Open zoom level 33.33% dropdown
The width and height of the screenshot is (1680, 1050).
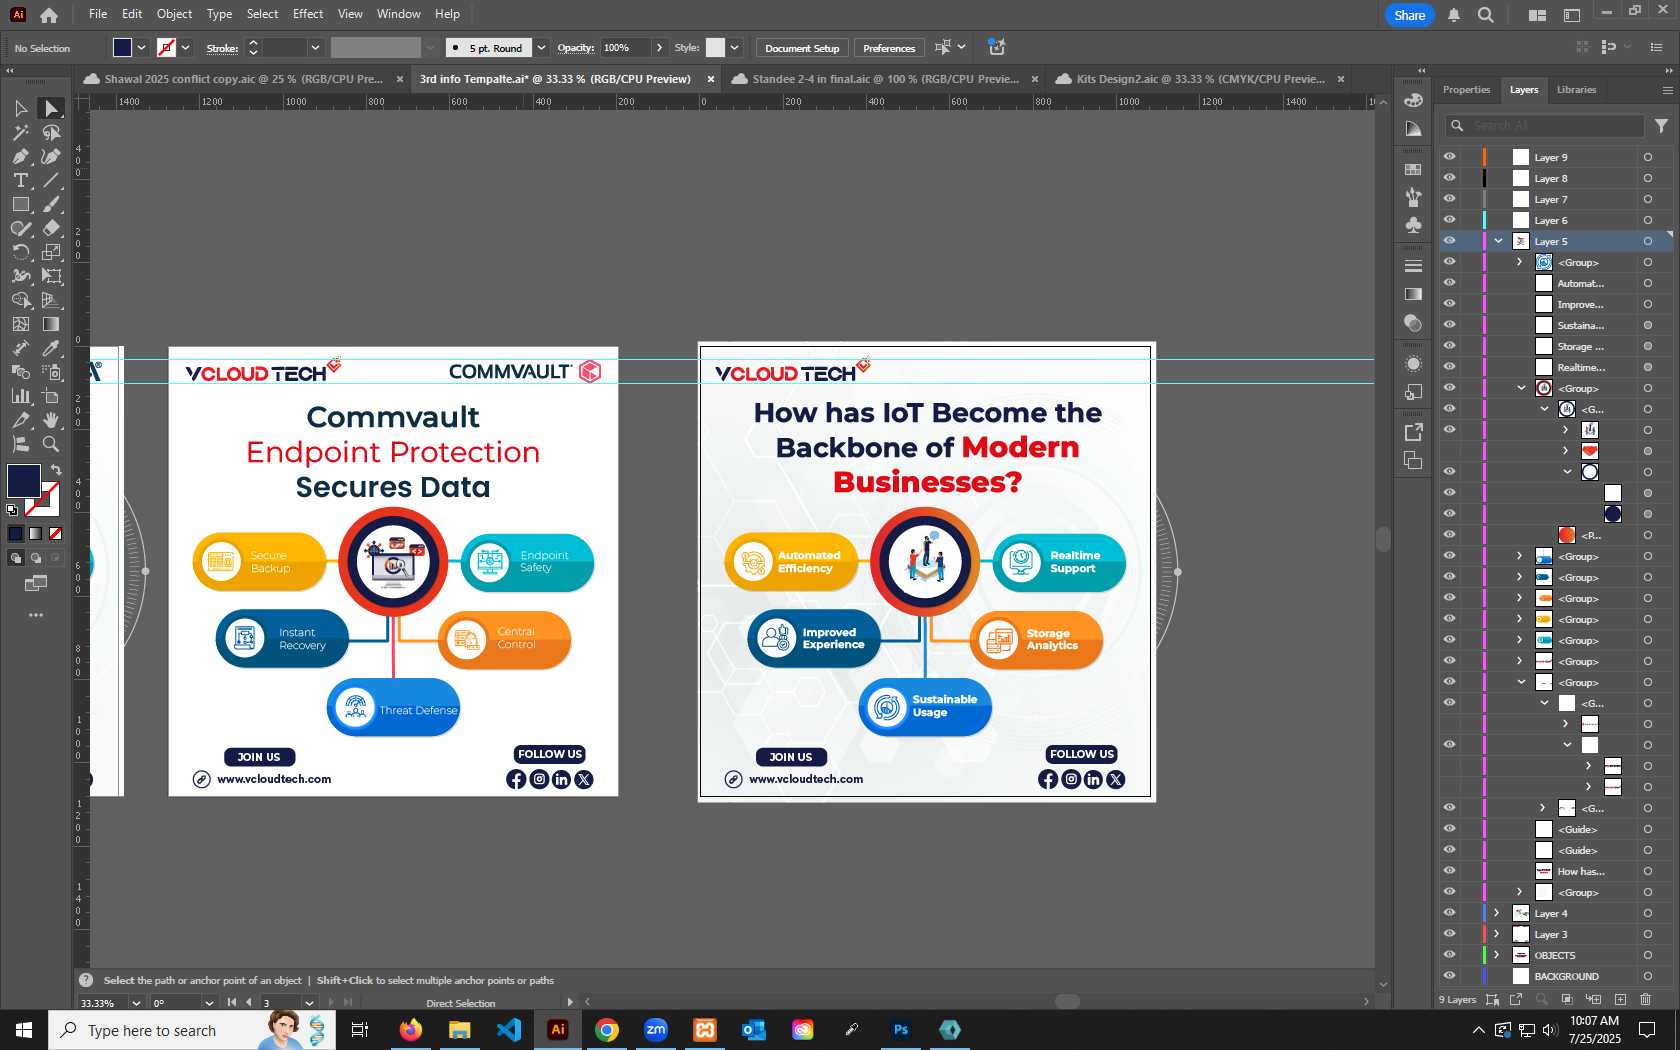136,1002
